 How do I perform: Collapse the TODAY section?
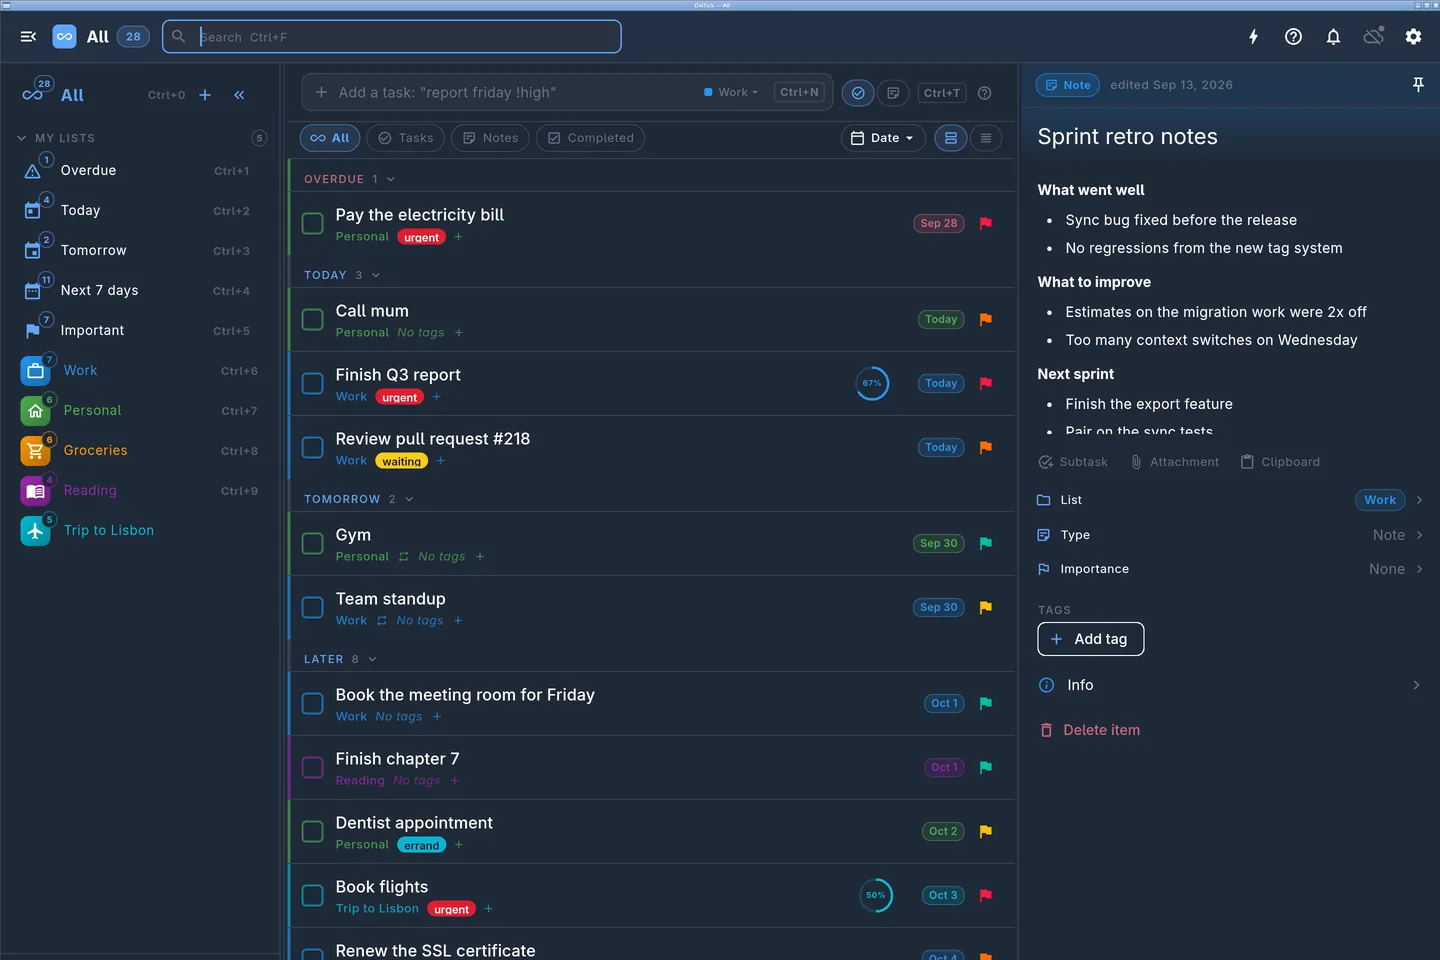[376, 275]
